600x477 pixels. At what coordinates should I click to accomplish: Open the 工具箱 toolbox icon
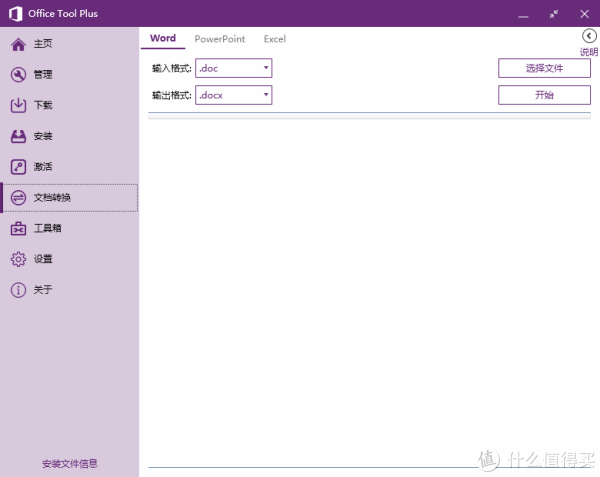[x=18, y=228]
